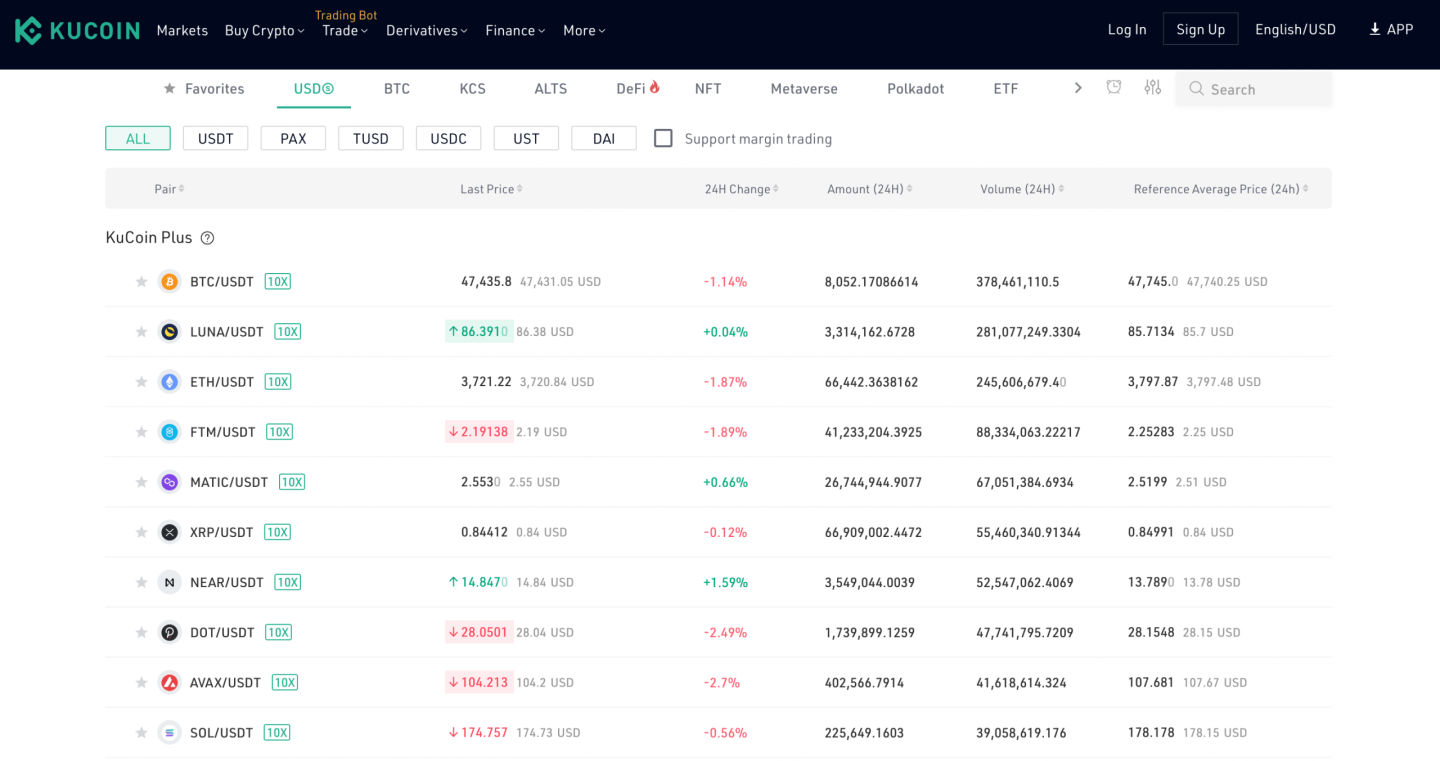Switch to the DeFi tab
This screenshot has width=1440, height=761.
click(x=638, y=88)
